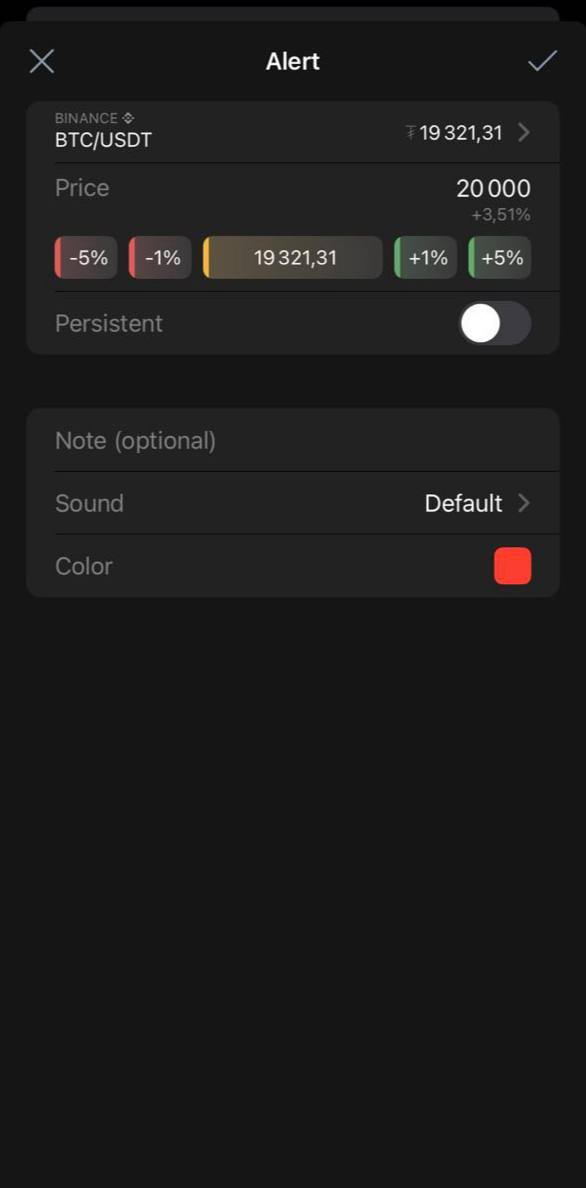Tap the Binance logo icon beside exchange name
Image resolution: width=586 pixels, height=1188 pixels.
[x=128, y=118]
